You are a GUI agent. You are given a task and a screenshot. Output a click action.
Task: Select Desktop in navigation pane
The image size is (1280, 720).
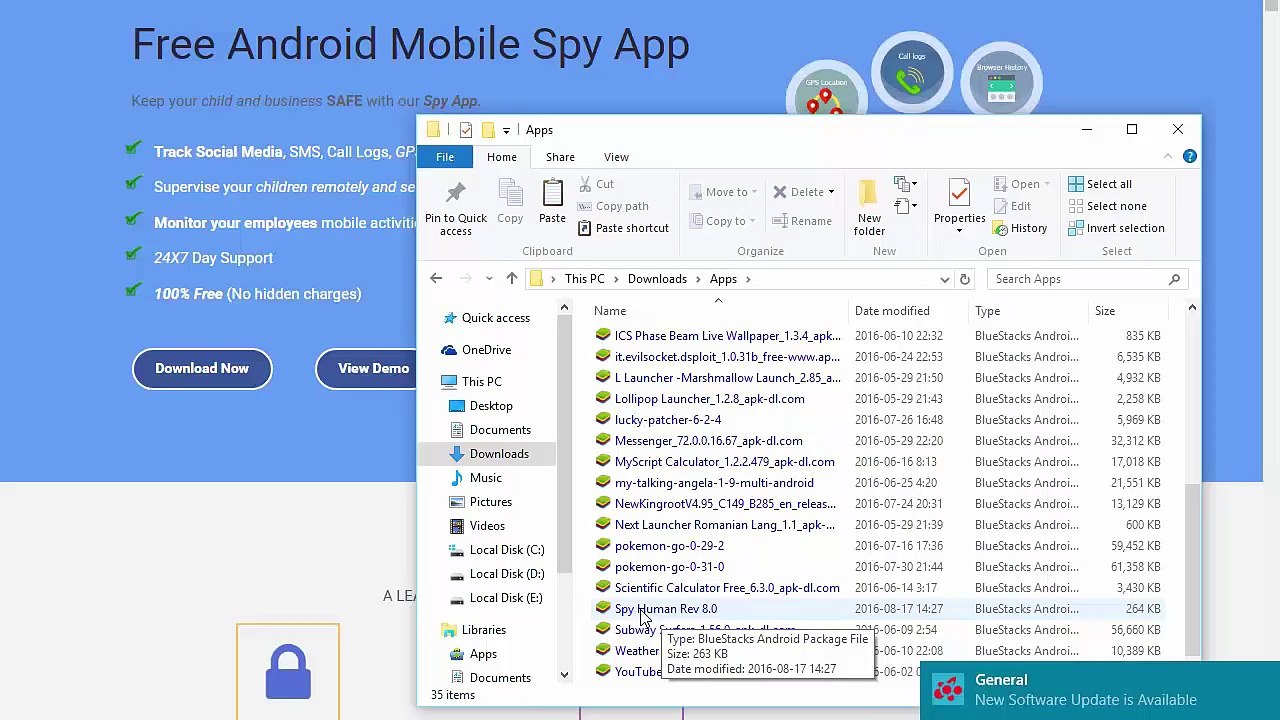tap(491, 406)
